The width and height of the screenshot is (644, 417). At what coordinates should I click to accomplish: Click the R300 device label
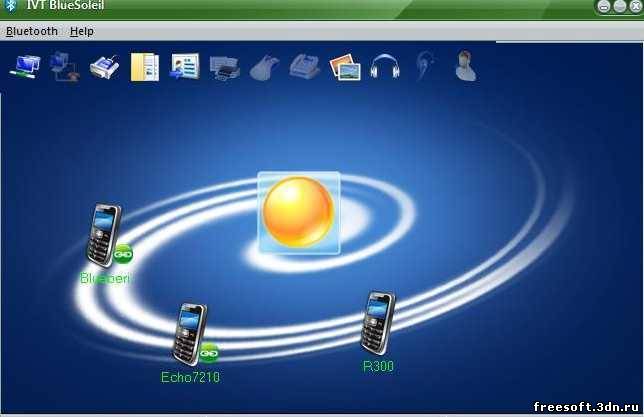(x=378, y=366)
